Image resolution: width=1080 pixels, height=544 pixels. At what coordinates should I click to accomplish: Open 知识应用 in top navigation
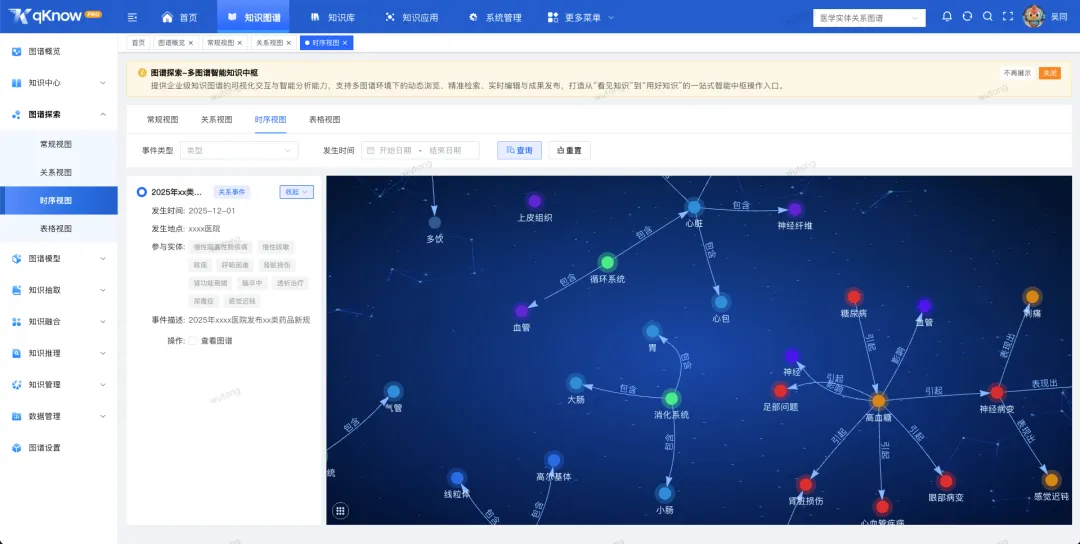[411, 17]
